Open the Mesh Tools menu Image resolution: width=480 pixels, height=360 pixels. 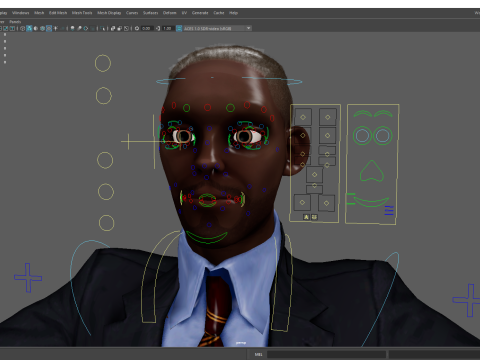(x=82, y=13)
